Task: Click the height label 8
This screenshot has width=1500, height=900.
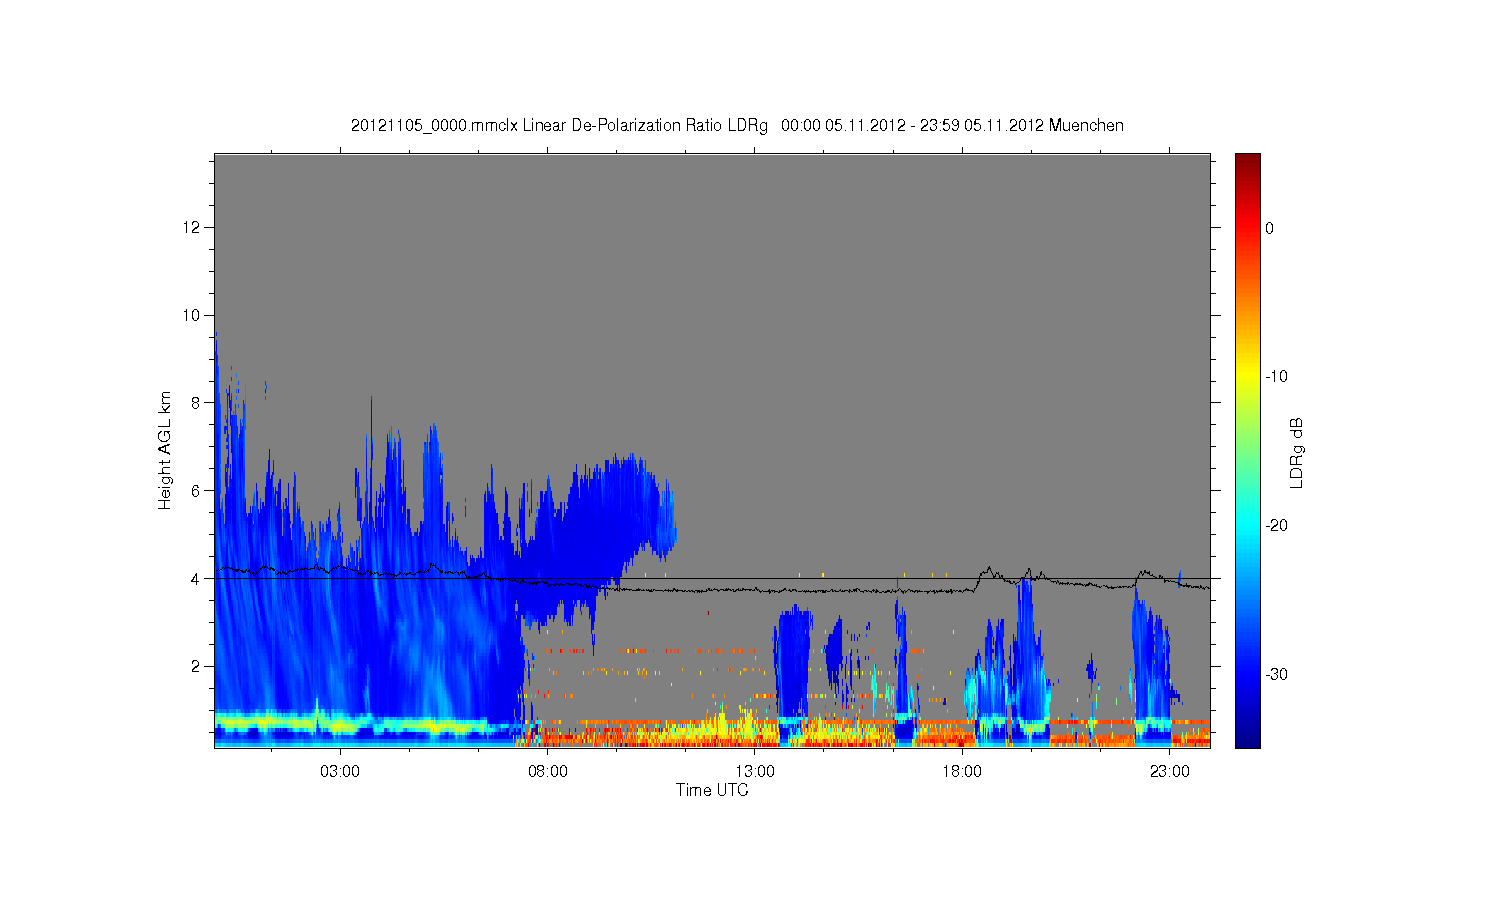Action: pyautogui.click(x=196, y=403)
